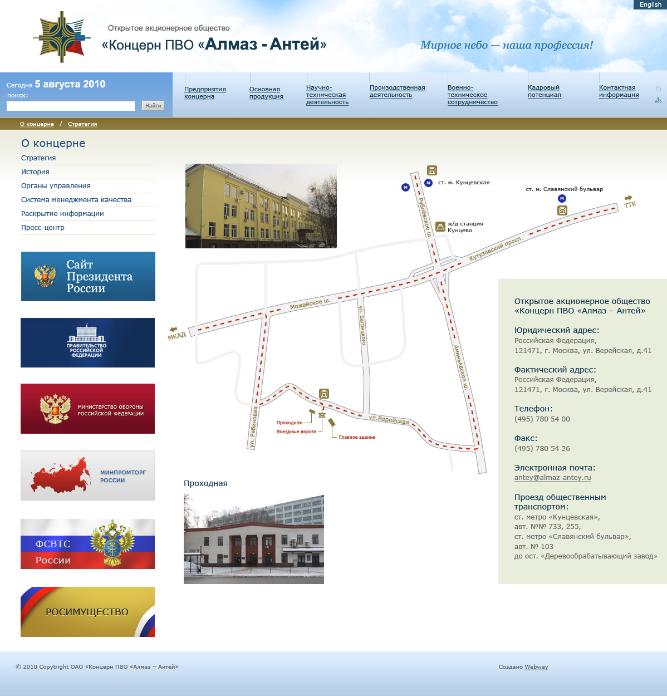Image resolution: width=667 pixels, height=696 pixels.
Task: Click the Мирное небо slogan text
Action: click(506, 45)
